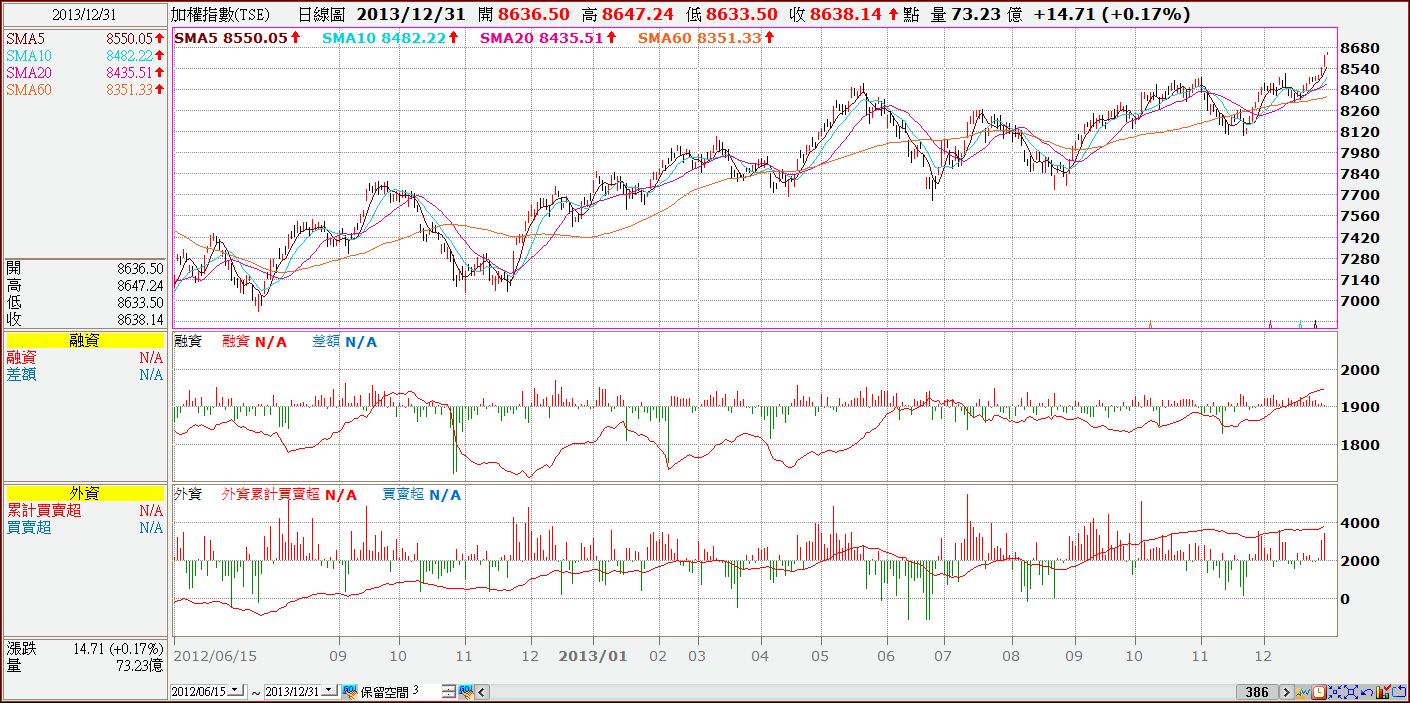The width and height of the screenshot is (1410, 703).
Task: Click the 差額 N/A row in the left panel
Action: pyautogui.click(x=85, y=374)
